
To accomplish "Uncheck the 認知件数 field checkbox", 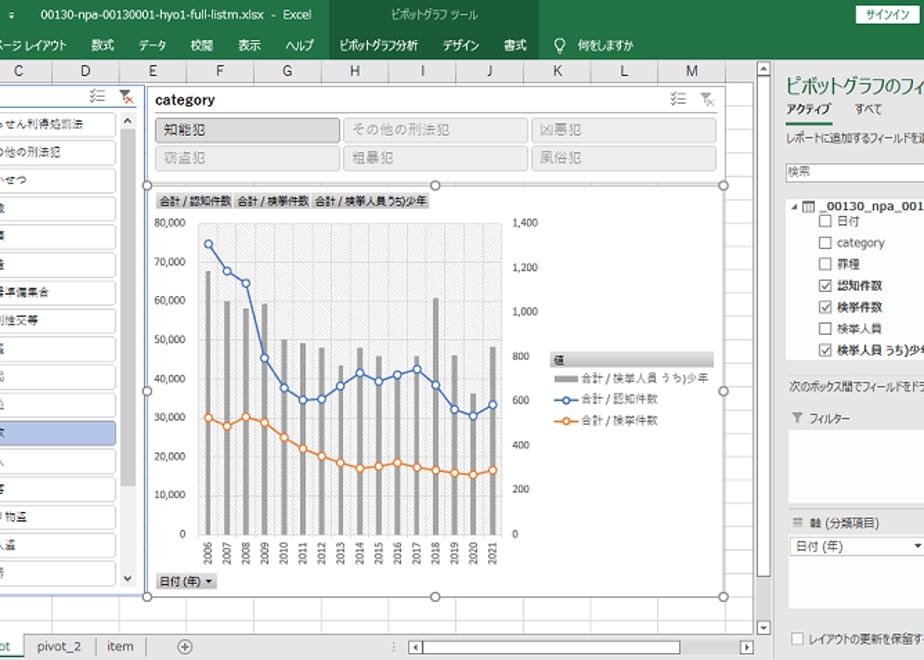I will pyautogui.click(x=825, y=286).
